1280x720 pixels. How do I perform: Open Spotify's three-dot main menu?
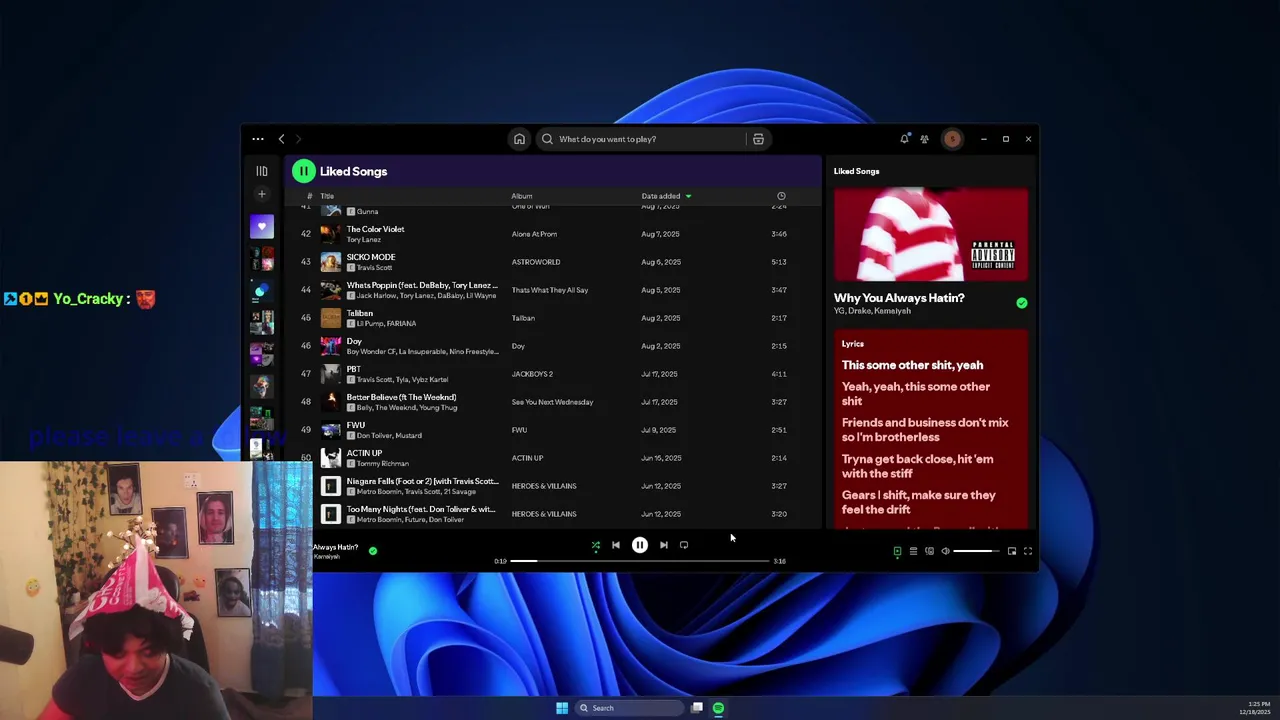(x=258, y=139)
